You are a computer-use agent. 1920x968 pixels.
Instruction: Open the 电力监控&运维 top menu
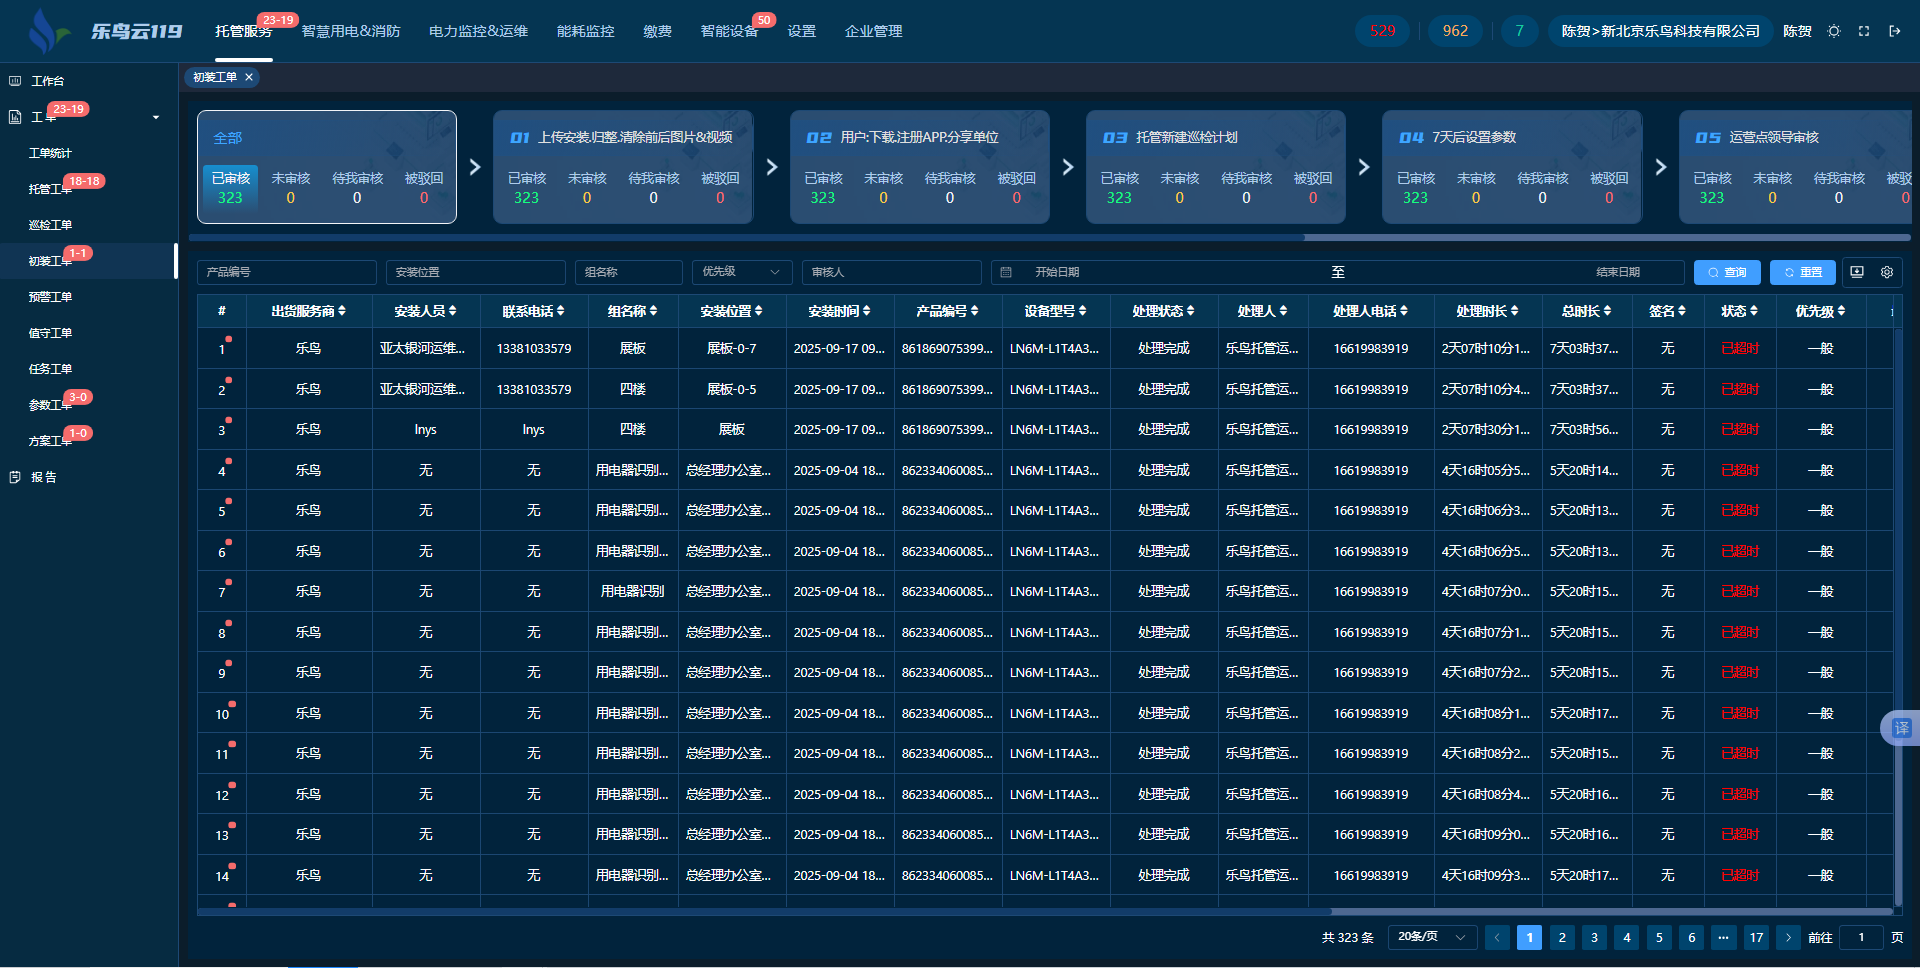(478, 31)
